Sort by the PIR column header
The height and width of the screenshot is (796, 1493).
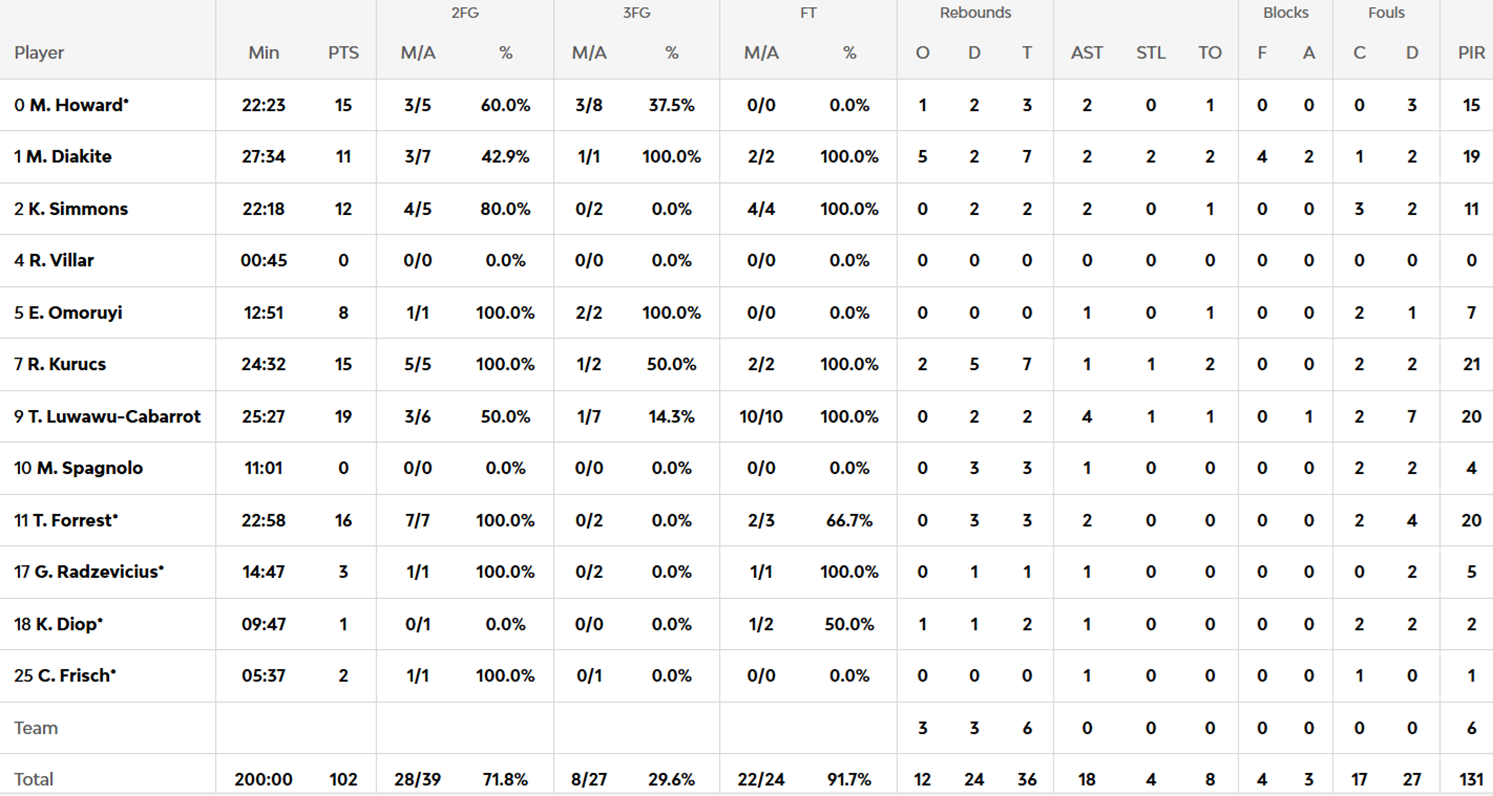coord(1471,53)
